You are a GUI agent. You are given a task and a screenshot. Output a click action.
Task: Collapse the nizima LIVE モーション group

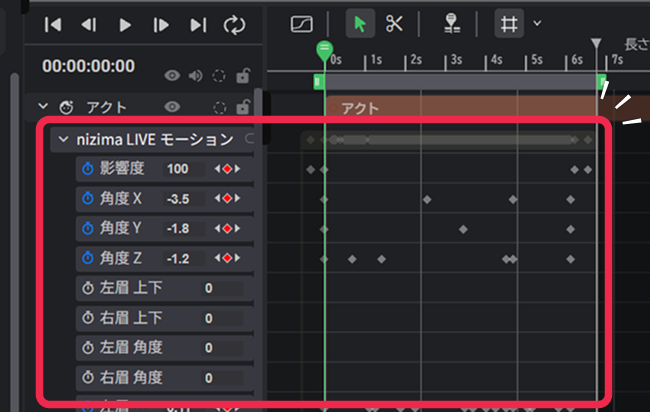click(x=64, y=139)
